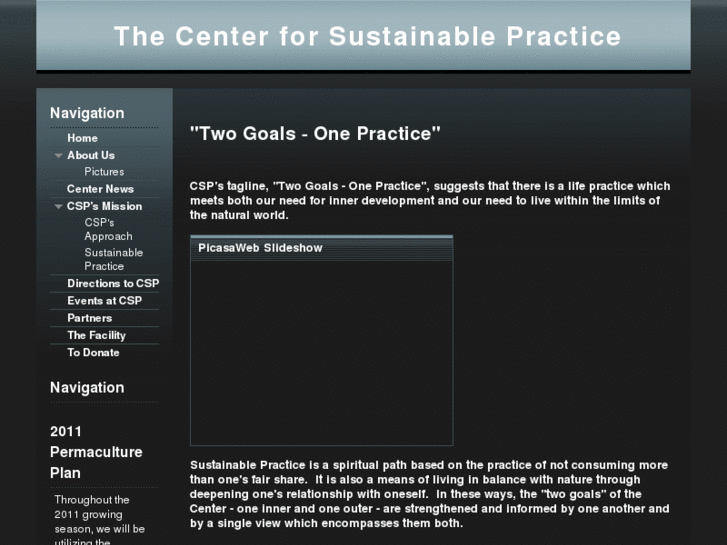Open the Sustainable Practice subpage

[113, 259]
